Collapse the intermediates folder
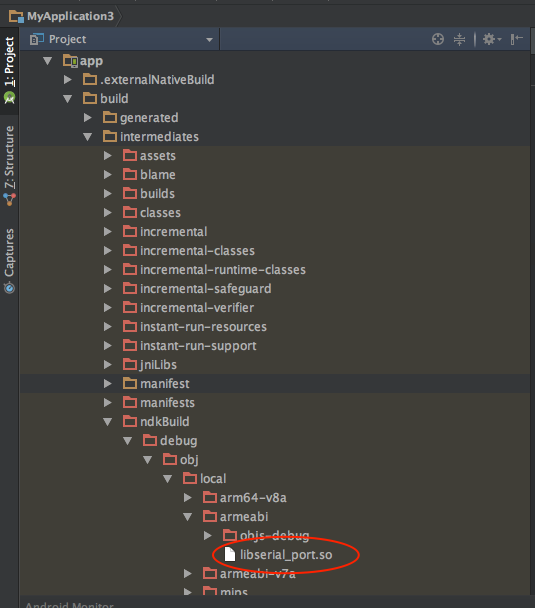Screen dimensions: 535x608 pos(88,137)
